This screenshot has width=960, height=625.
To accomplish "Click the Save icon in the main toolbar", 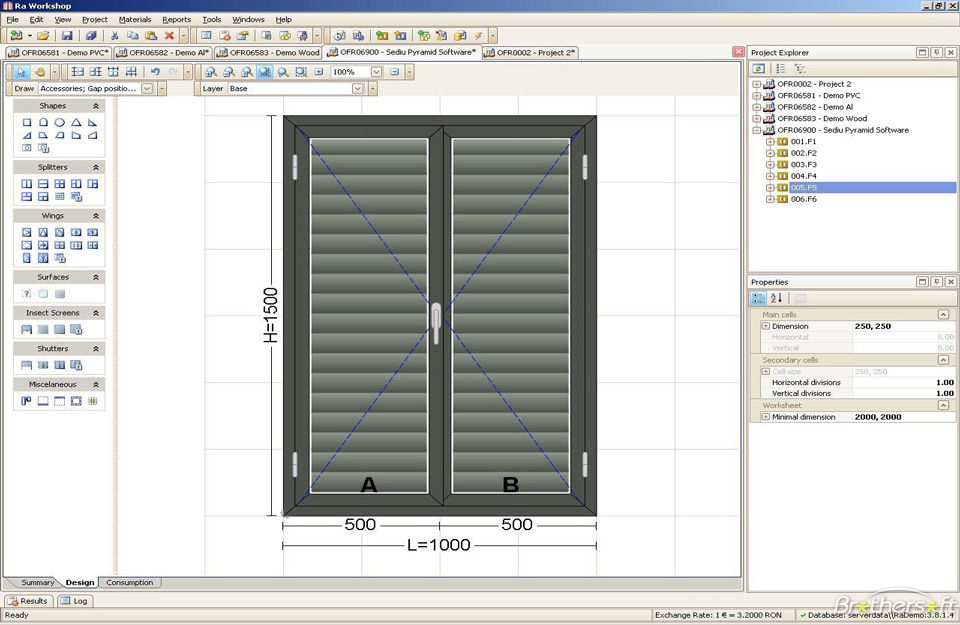I will tap(66, 35).
